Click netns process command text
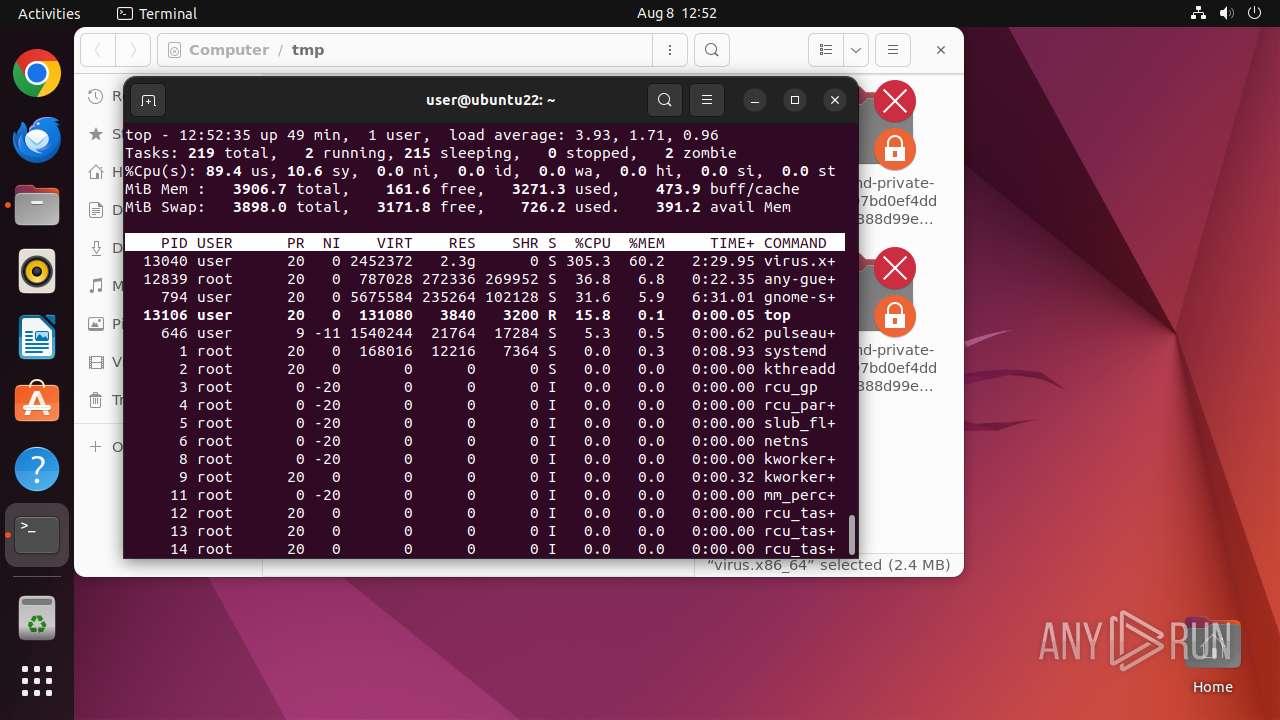 [x=786, y=441]
